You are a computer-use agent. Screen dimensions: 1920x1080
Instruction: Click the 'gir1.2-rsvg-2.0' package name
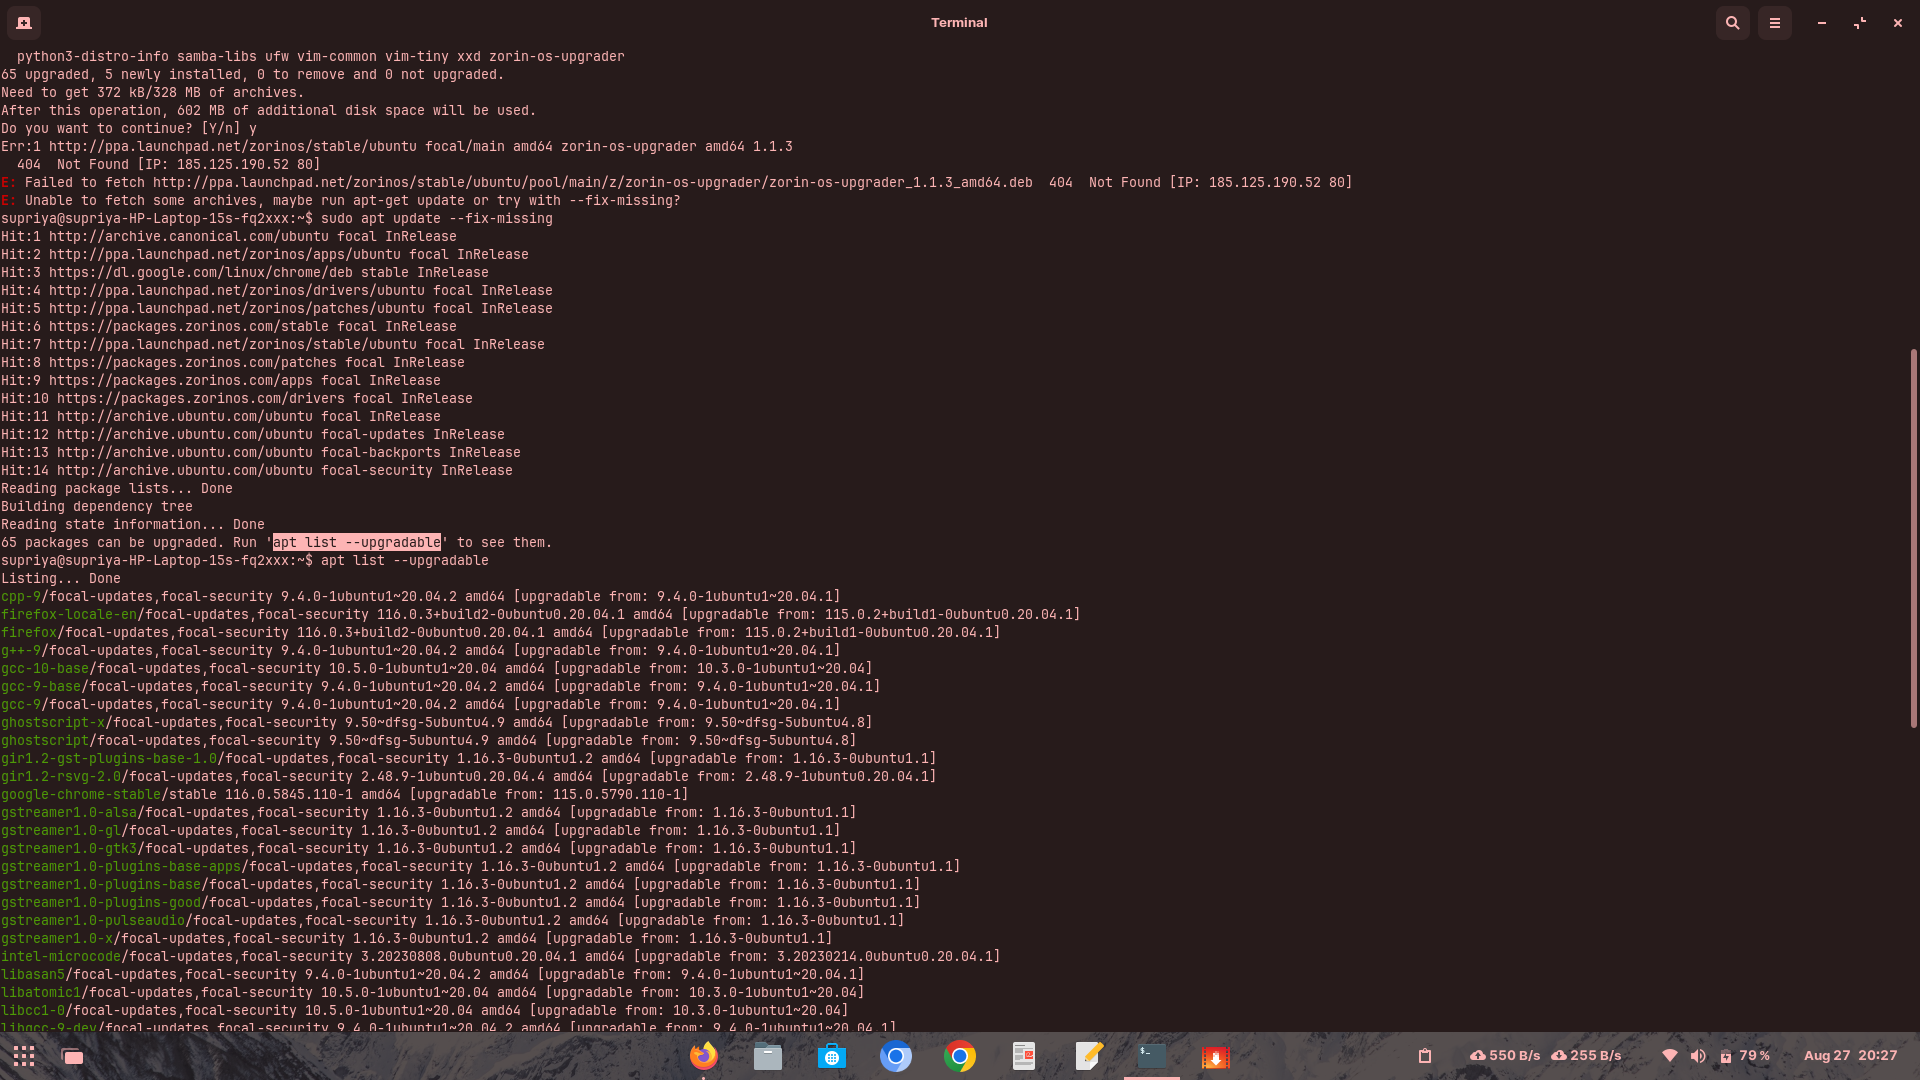tap(61, 777)
